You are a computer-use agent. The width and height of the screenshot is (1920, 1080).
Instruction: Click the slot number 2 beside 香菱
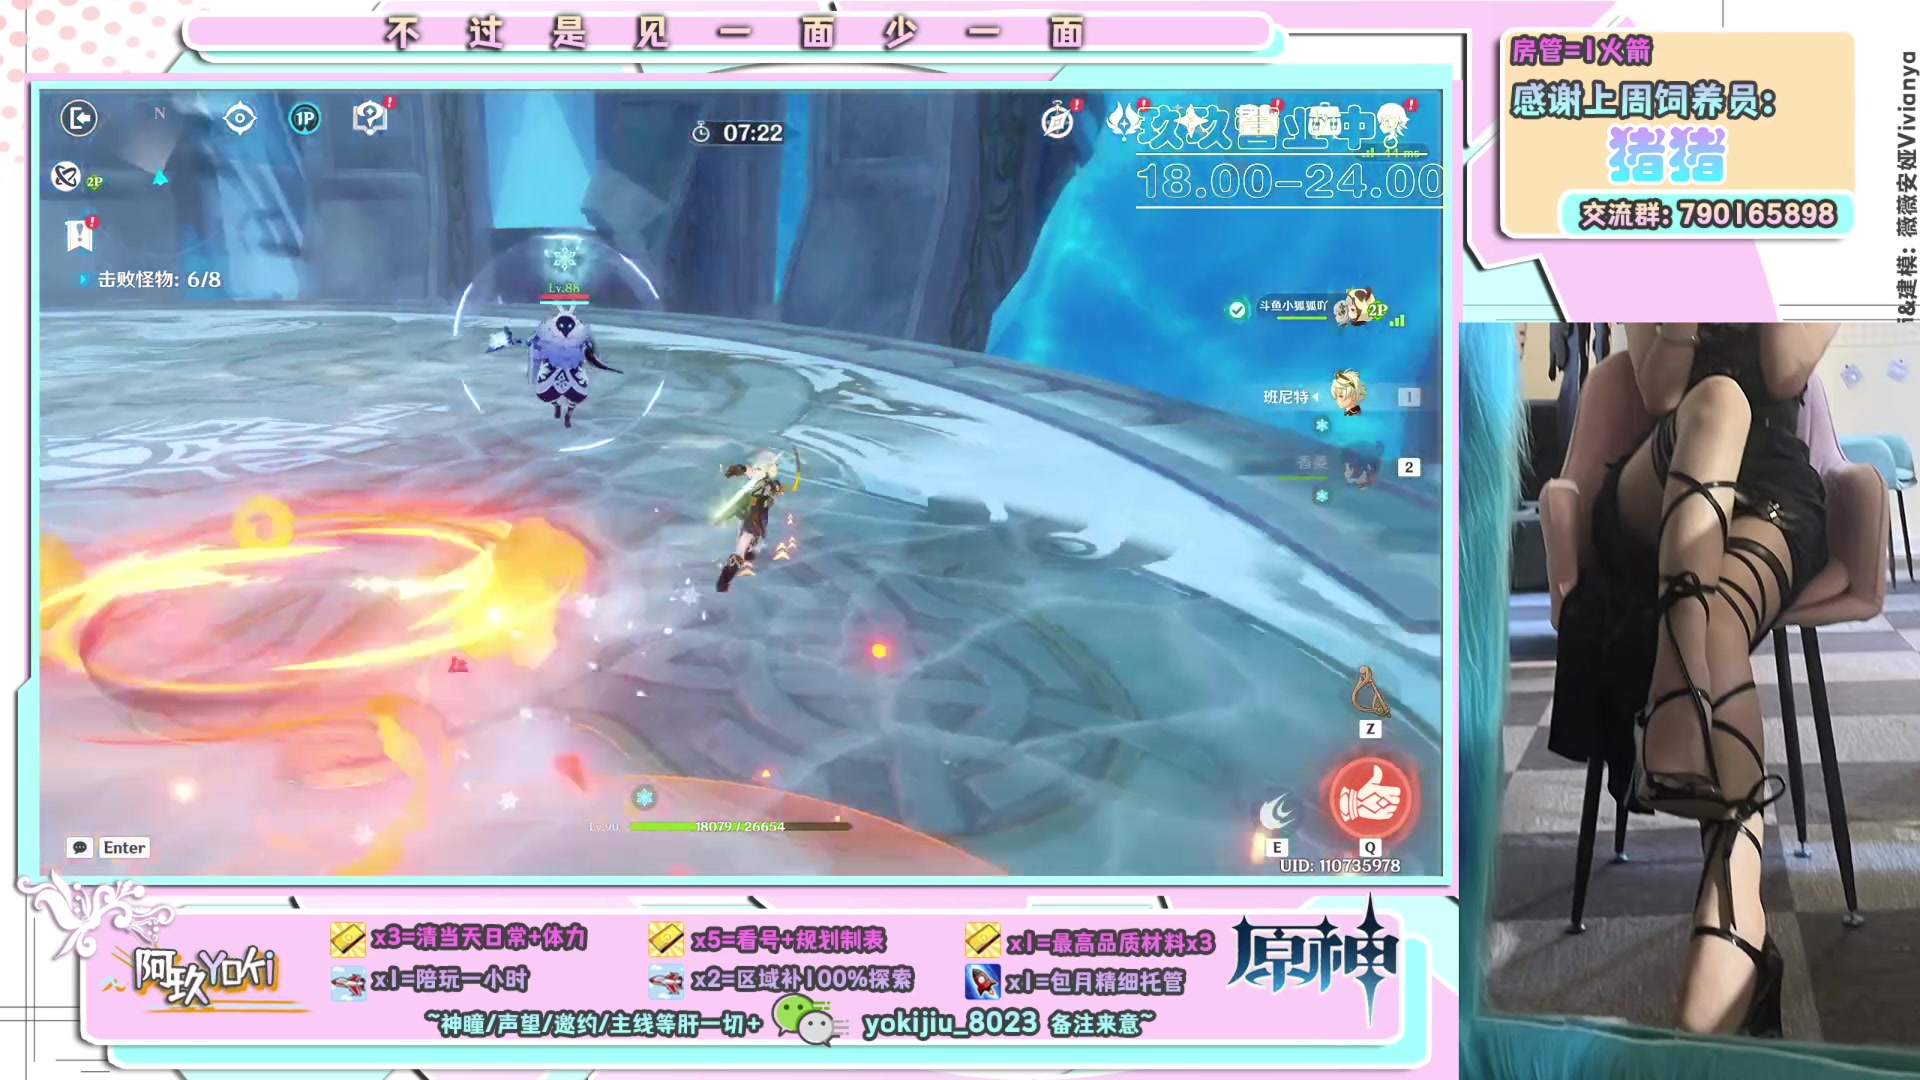[1409, 467]
